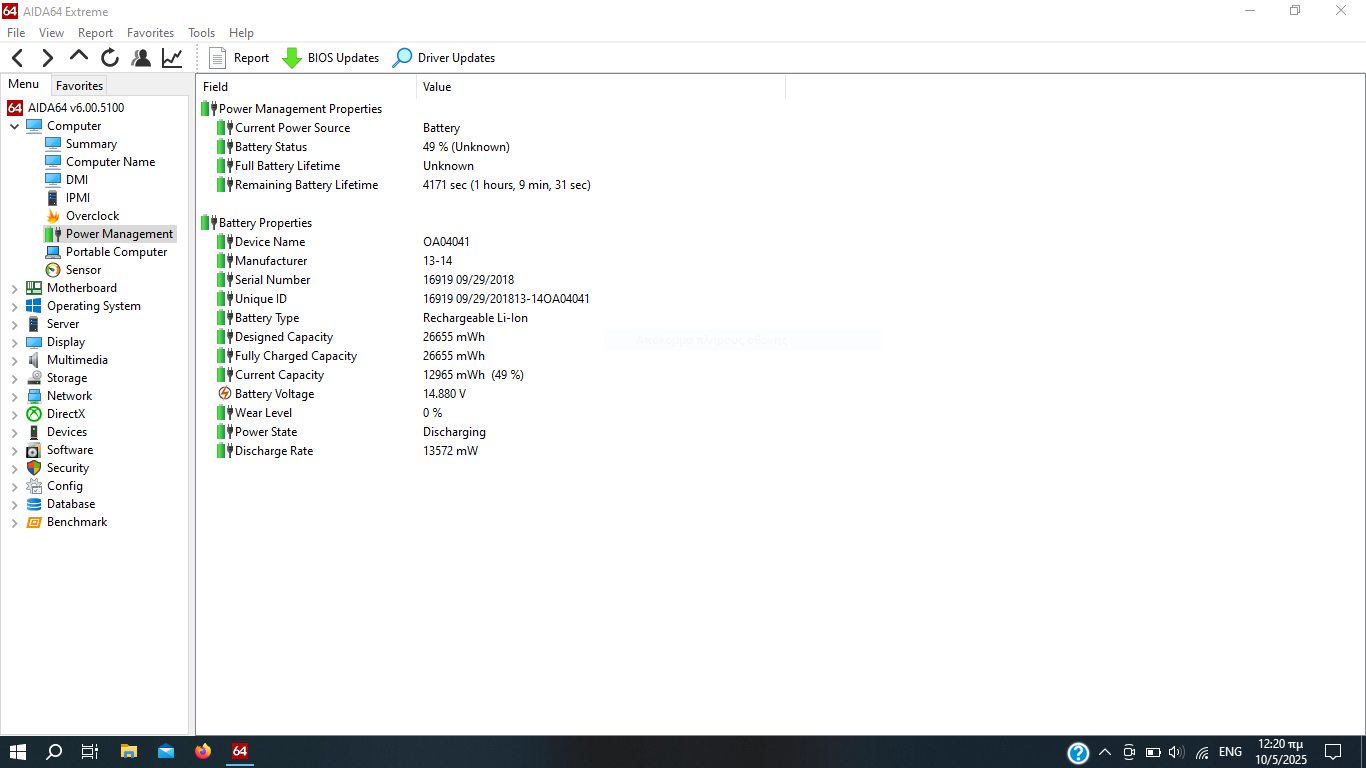Open Driver Updates from toolbar
The height and width of the screenshot is (768, 1366).
pyautogui.click(x=444, y=58)
